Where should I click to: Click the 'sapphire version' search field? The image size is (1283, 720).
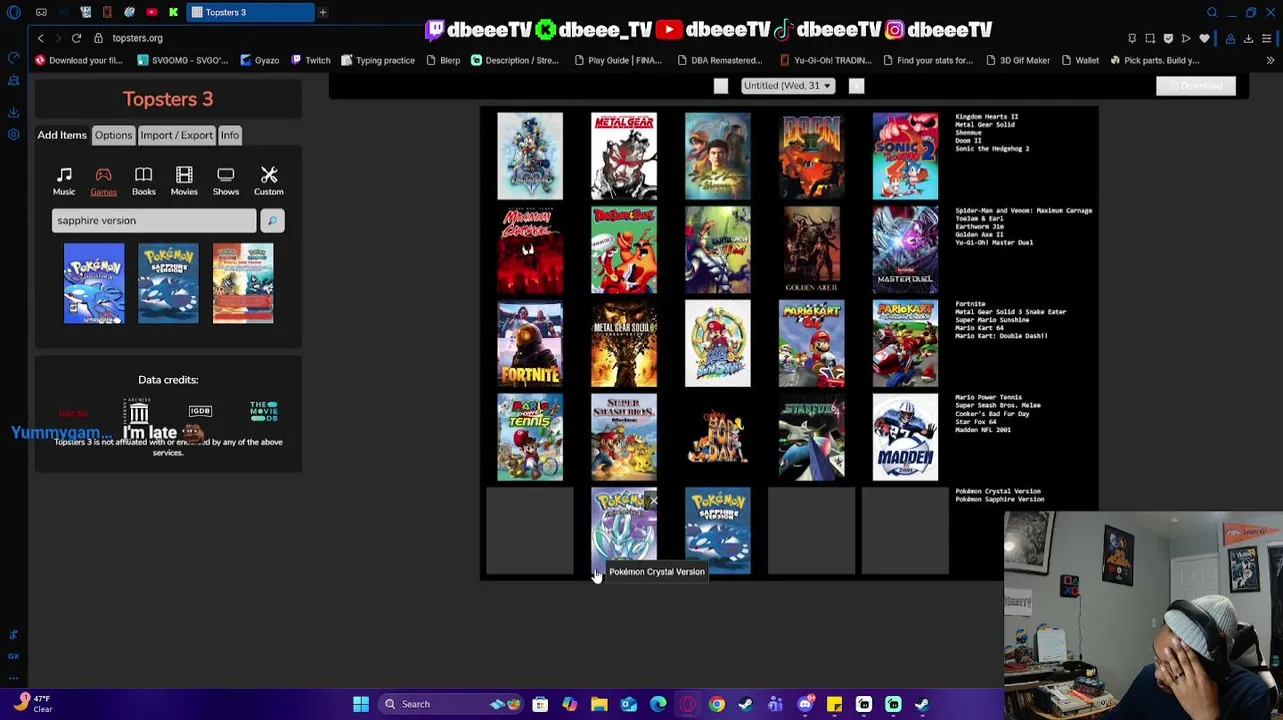tap(154, 221)
